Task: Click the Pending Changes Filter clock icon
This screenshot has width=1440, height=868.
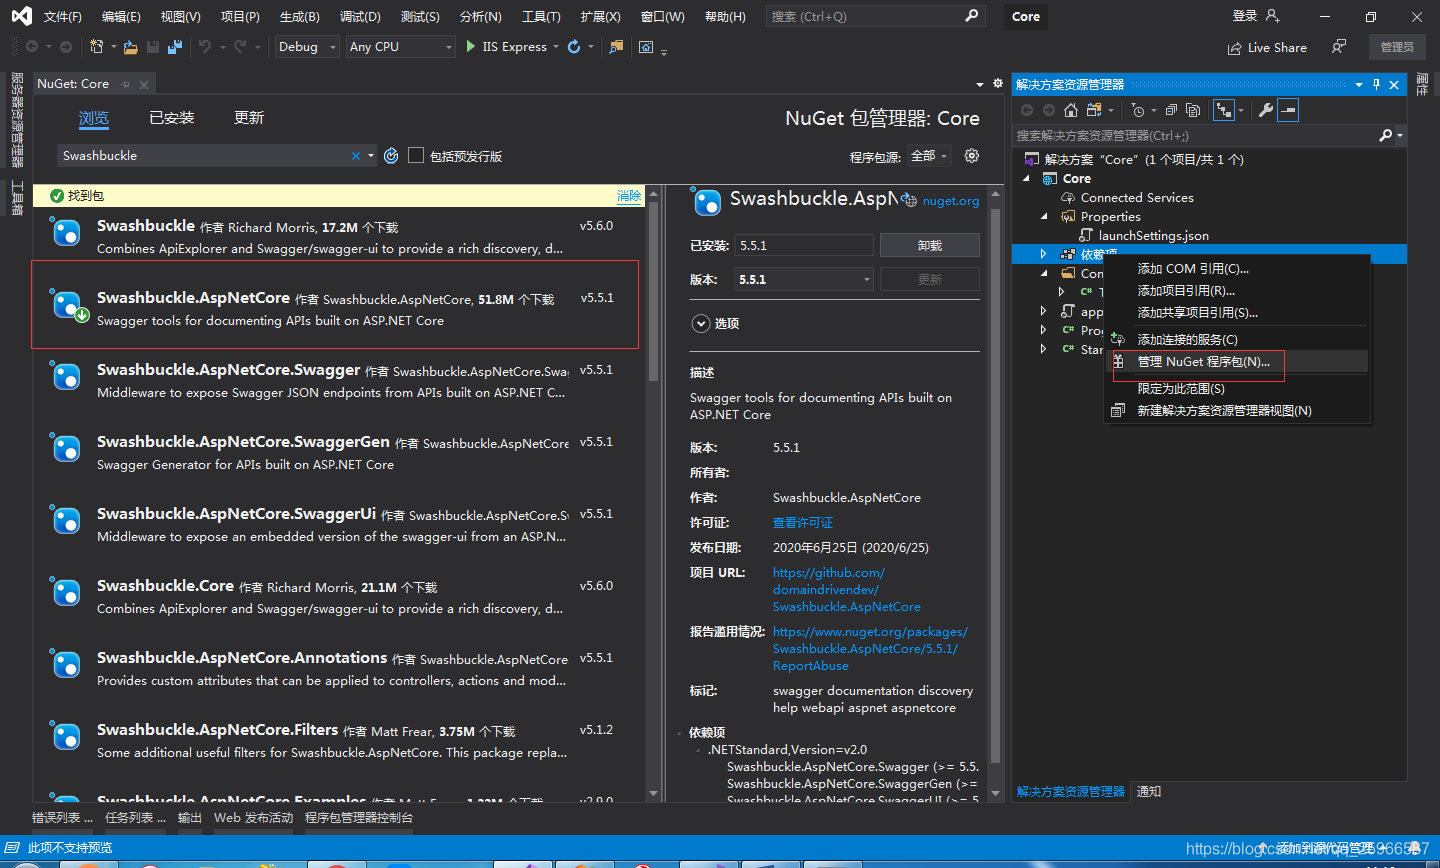Action: click(1138, 110)
